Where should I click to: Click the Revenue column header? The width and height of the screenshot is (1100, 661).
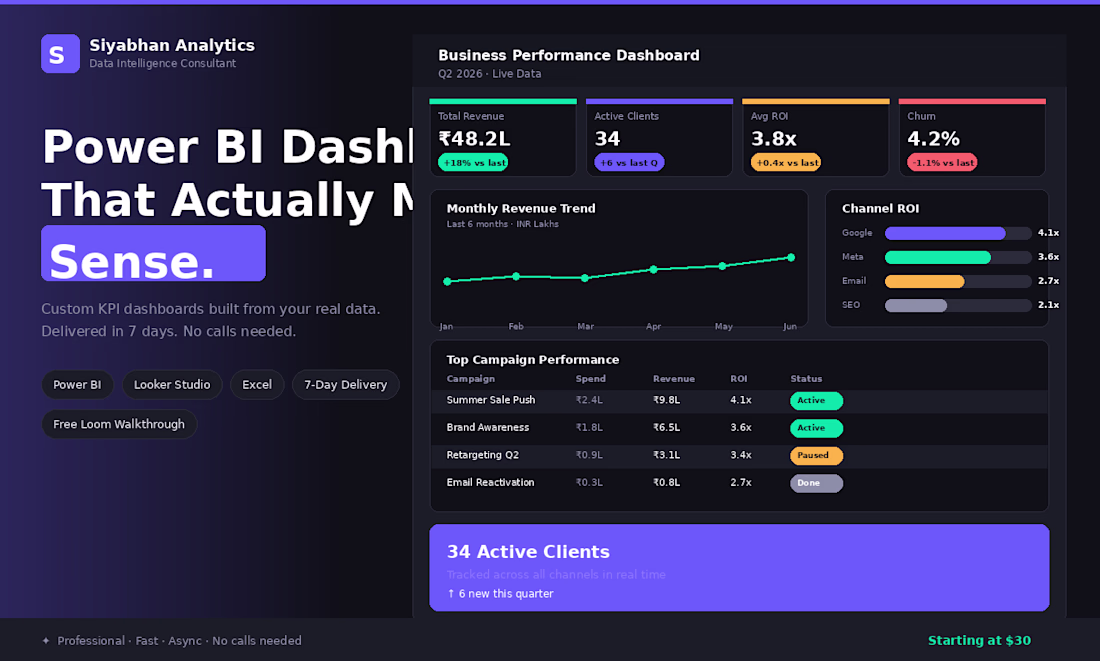click(673, 379)
